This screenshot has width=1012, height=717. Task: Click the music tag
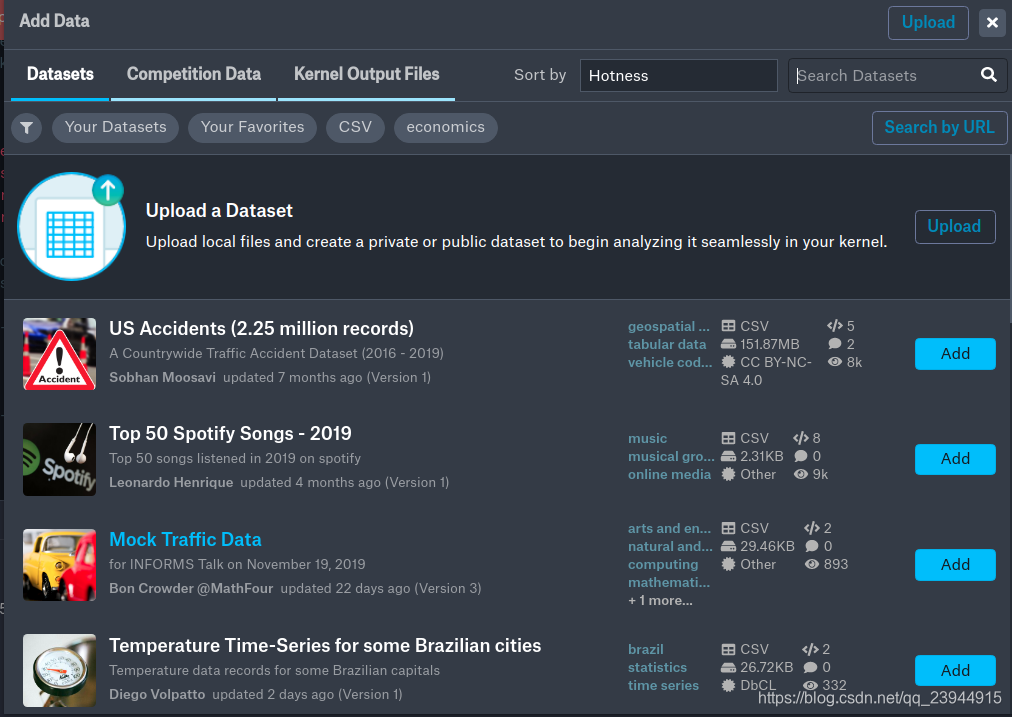647,439
